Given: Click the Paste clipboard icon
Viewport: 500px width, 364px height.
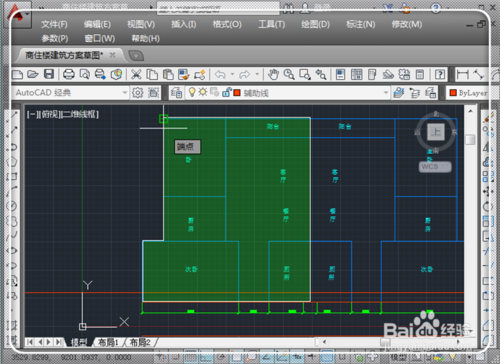Looking at the screenshot, I should (x=168, y=74).
